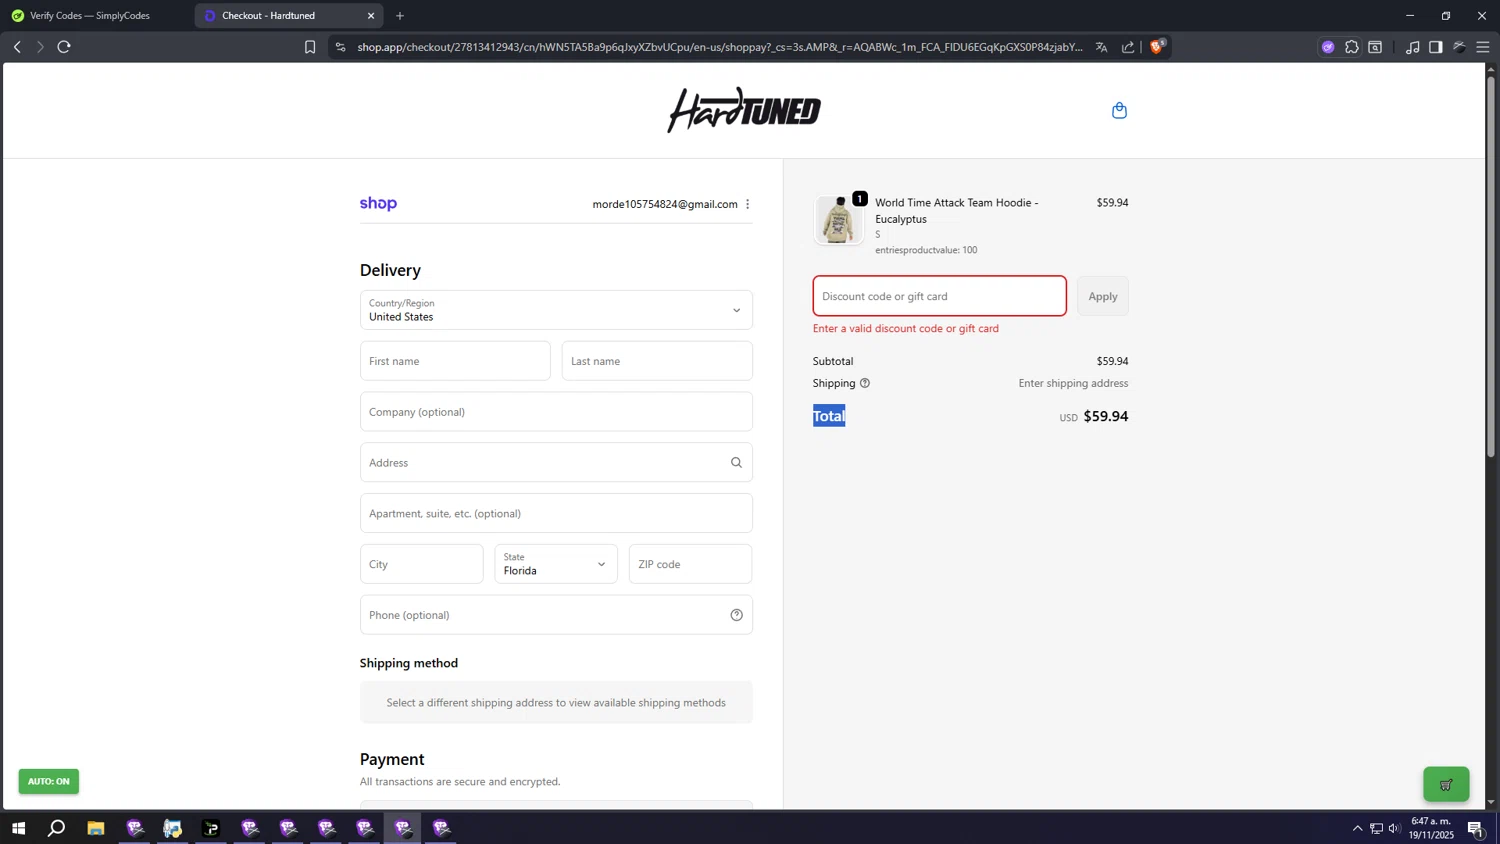Click 'Enter a valid discount code' error text

click(x=906, y=328)
